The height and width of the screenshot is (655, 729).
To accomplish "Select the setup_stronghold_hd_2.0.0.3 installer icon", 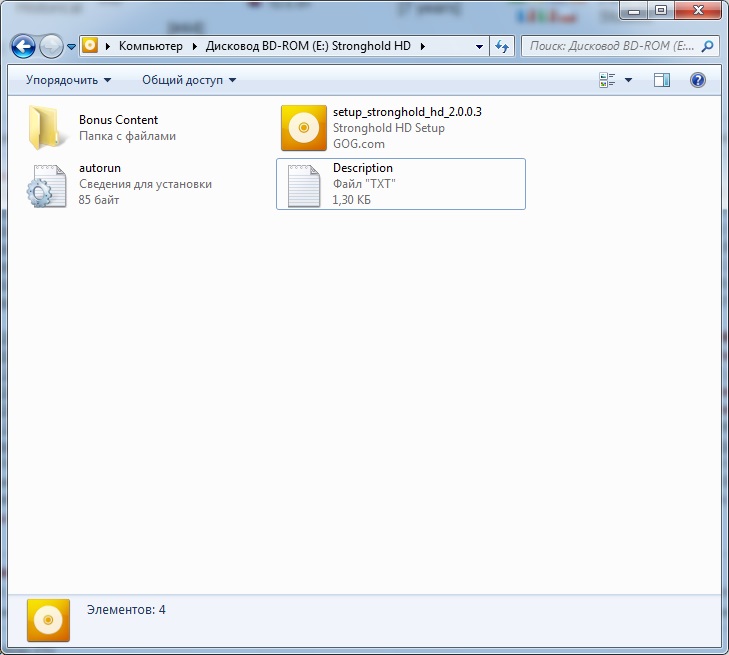I will (304, 128).
